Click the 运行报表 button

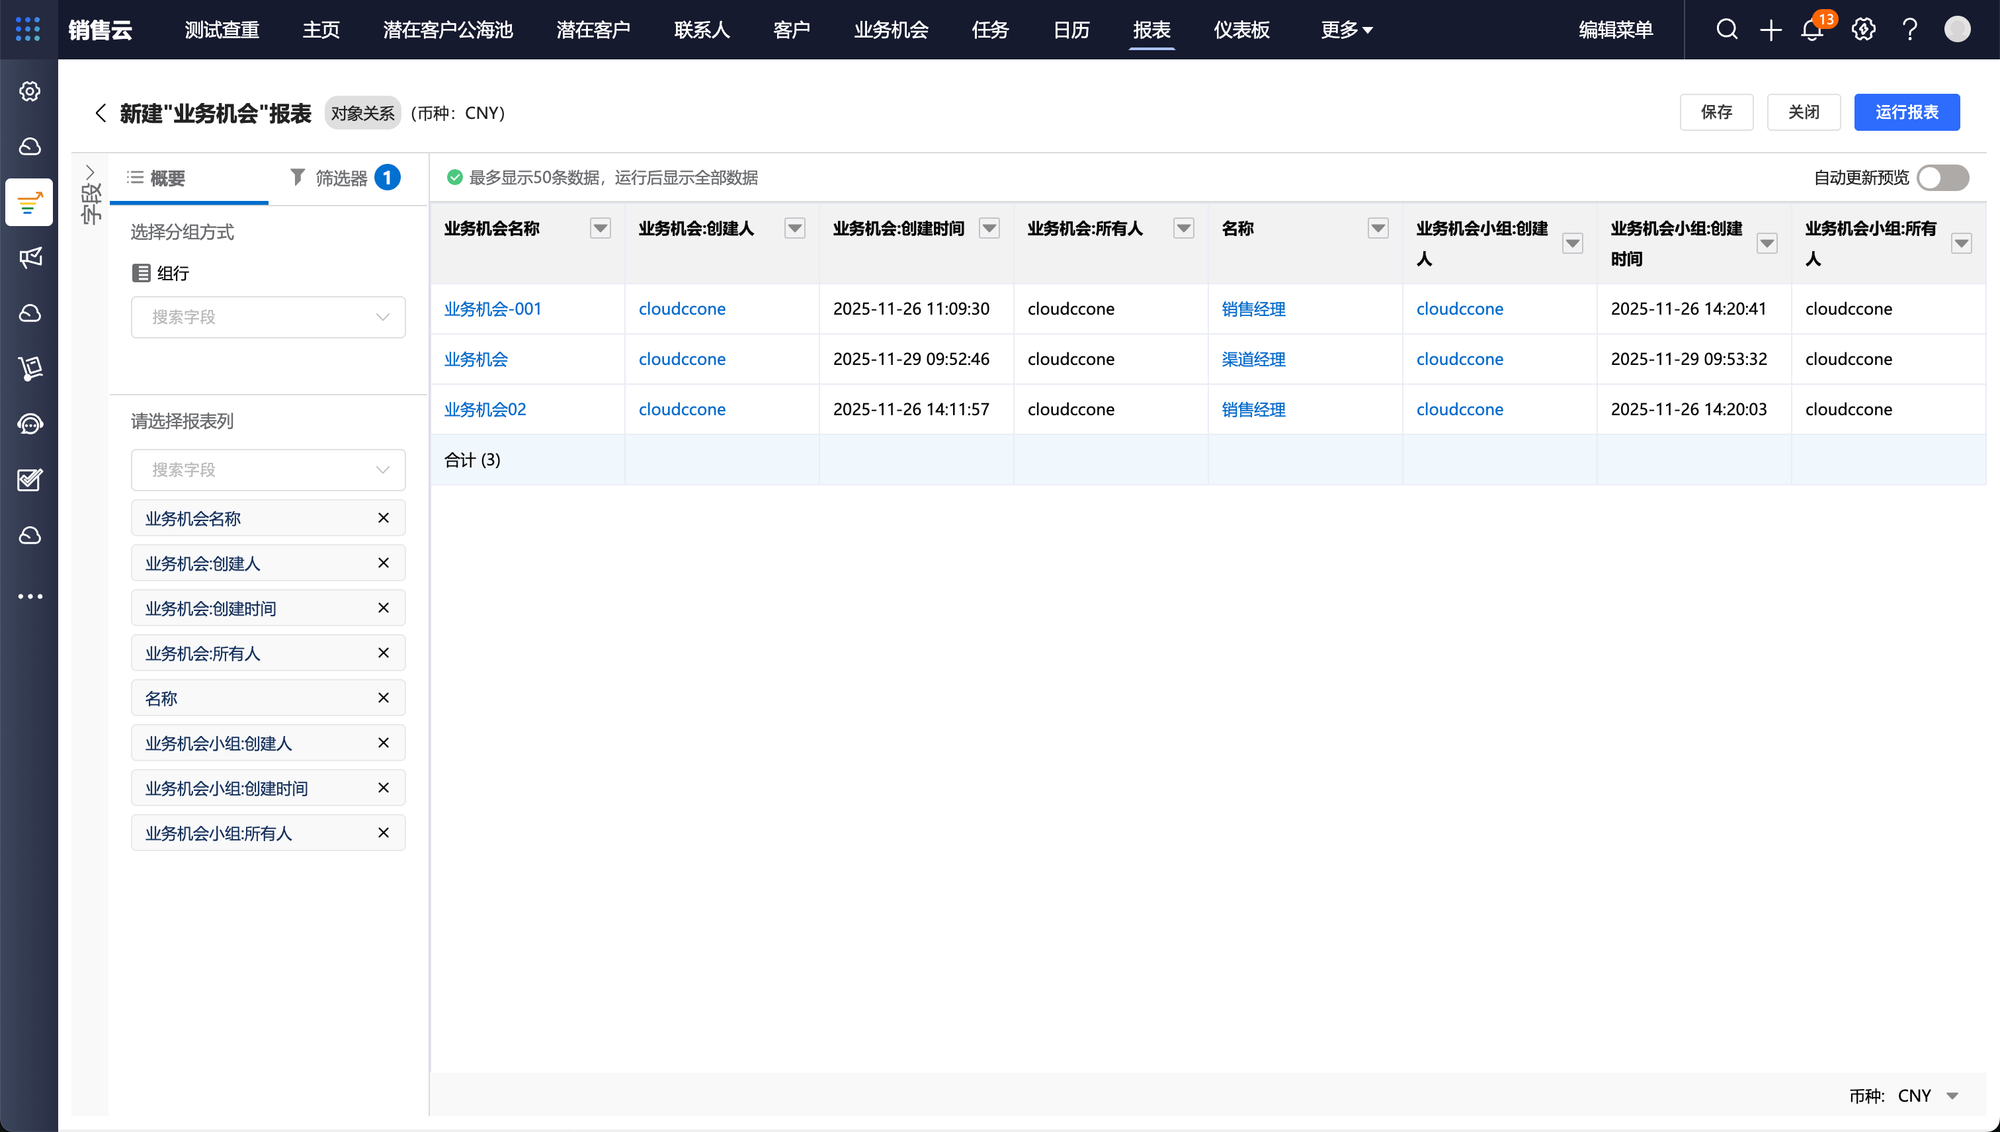click(1906, 112)
